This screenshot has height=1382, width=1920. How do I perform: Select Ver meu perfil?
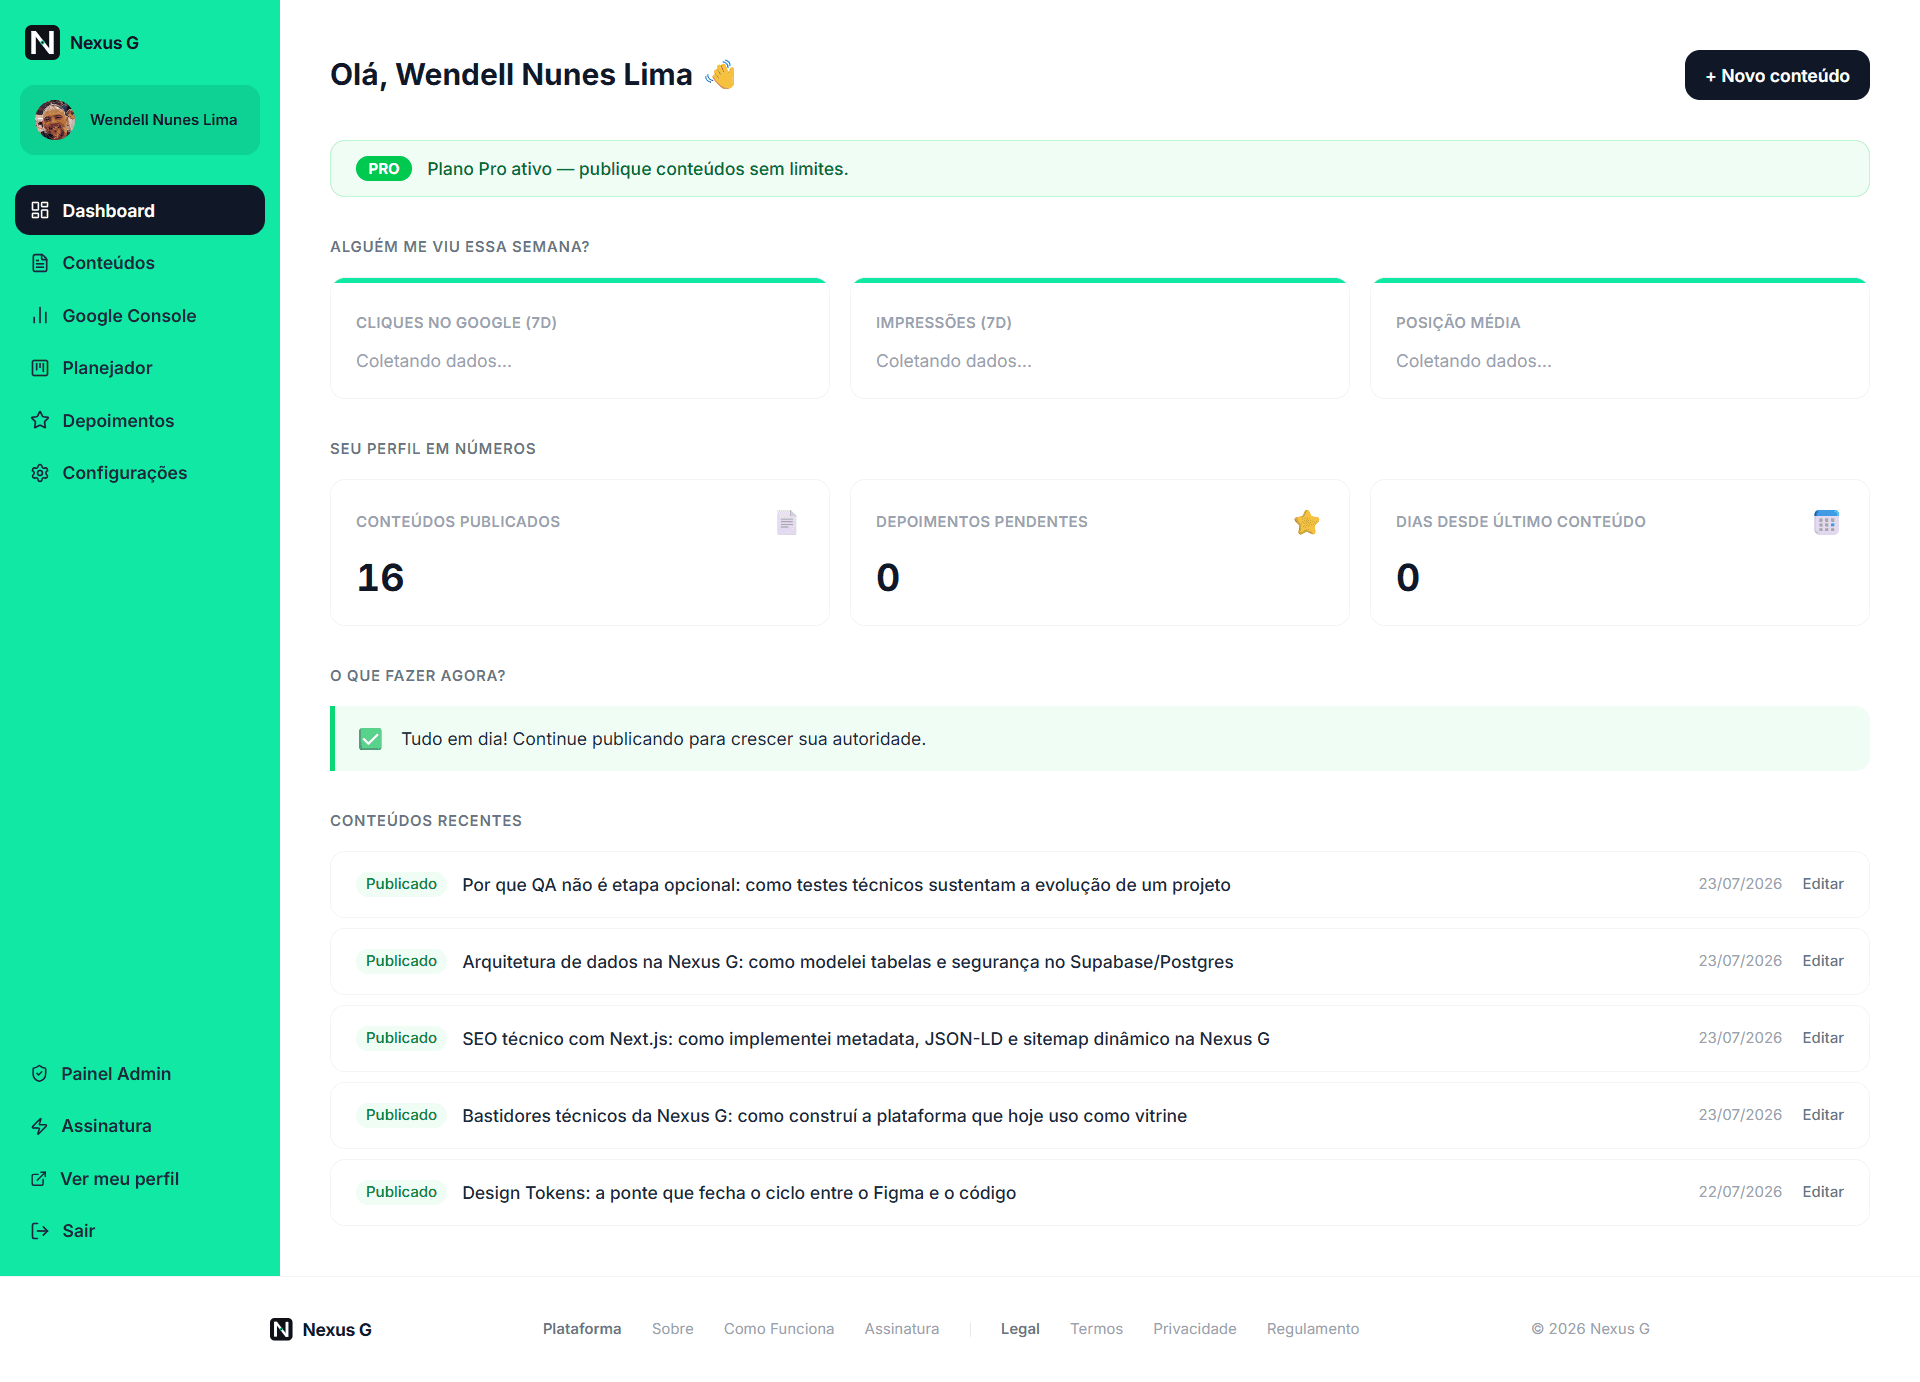click(x=140, y=1179)
